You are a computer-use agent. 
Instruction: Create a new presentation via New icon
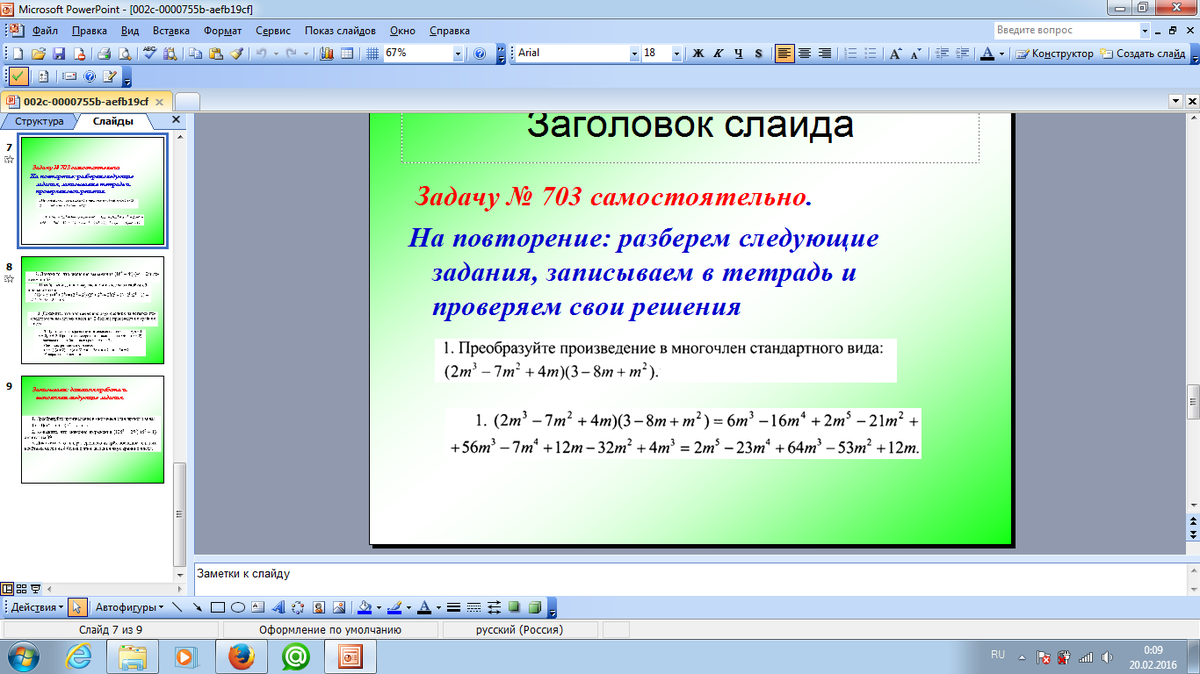tap(18, 53)
